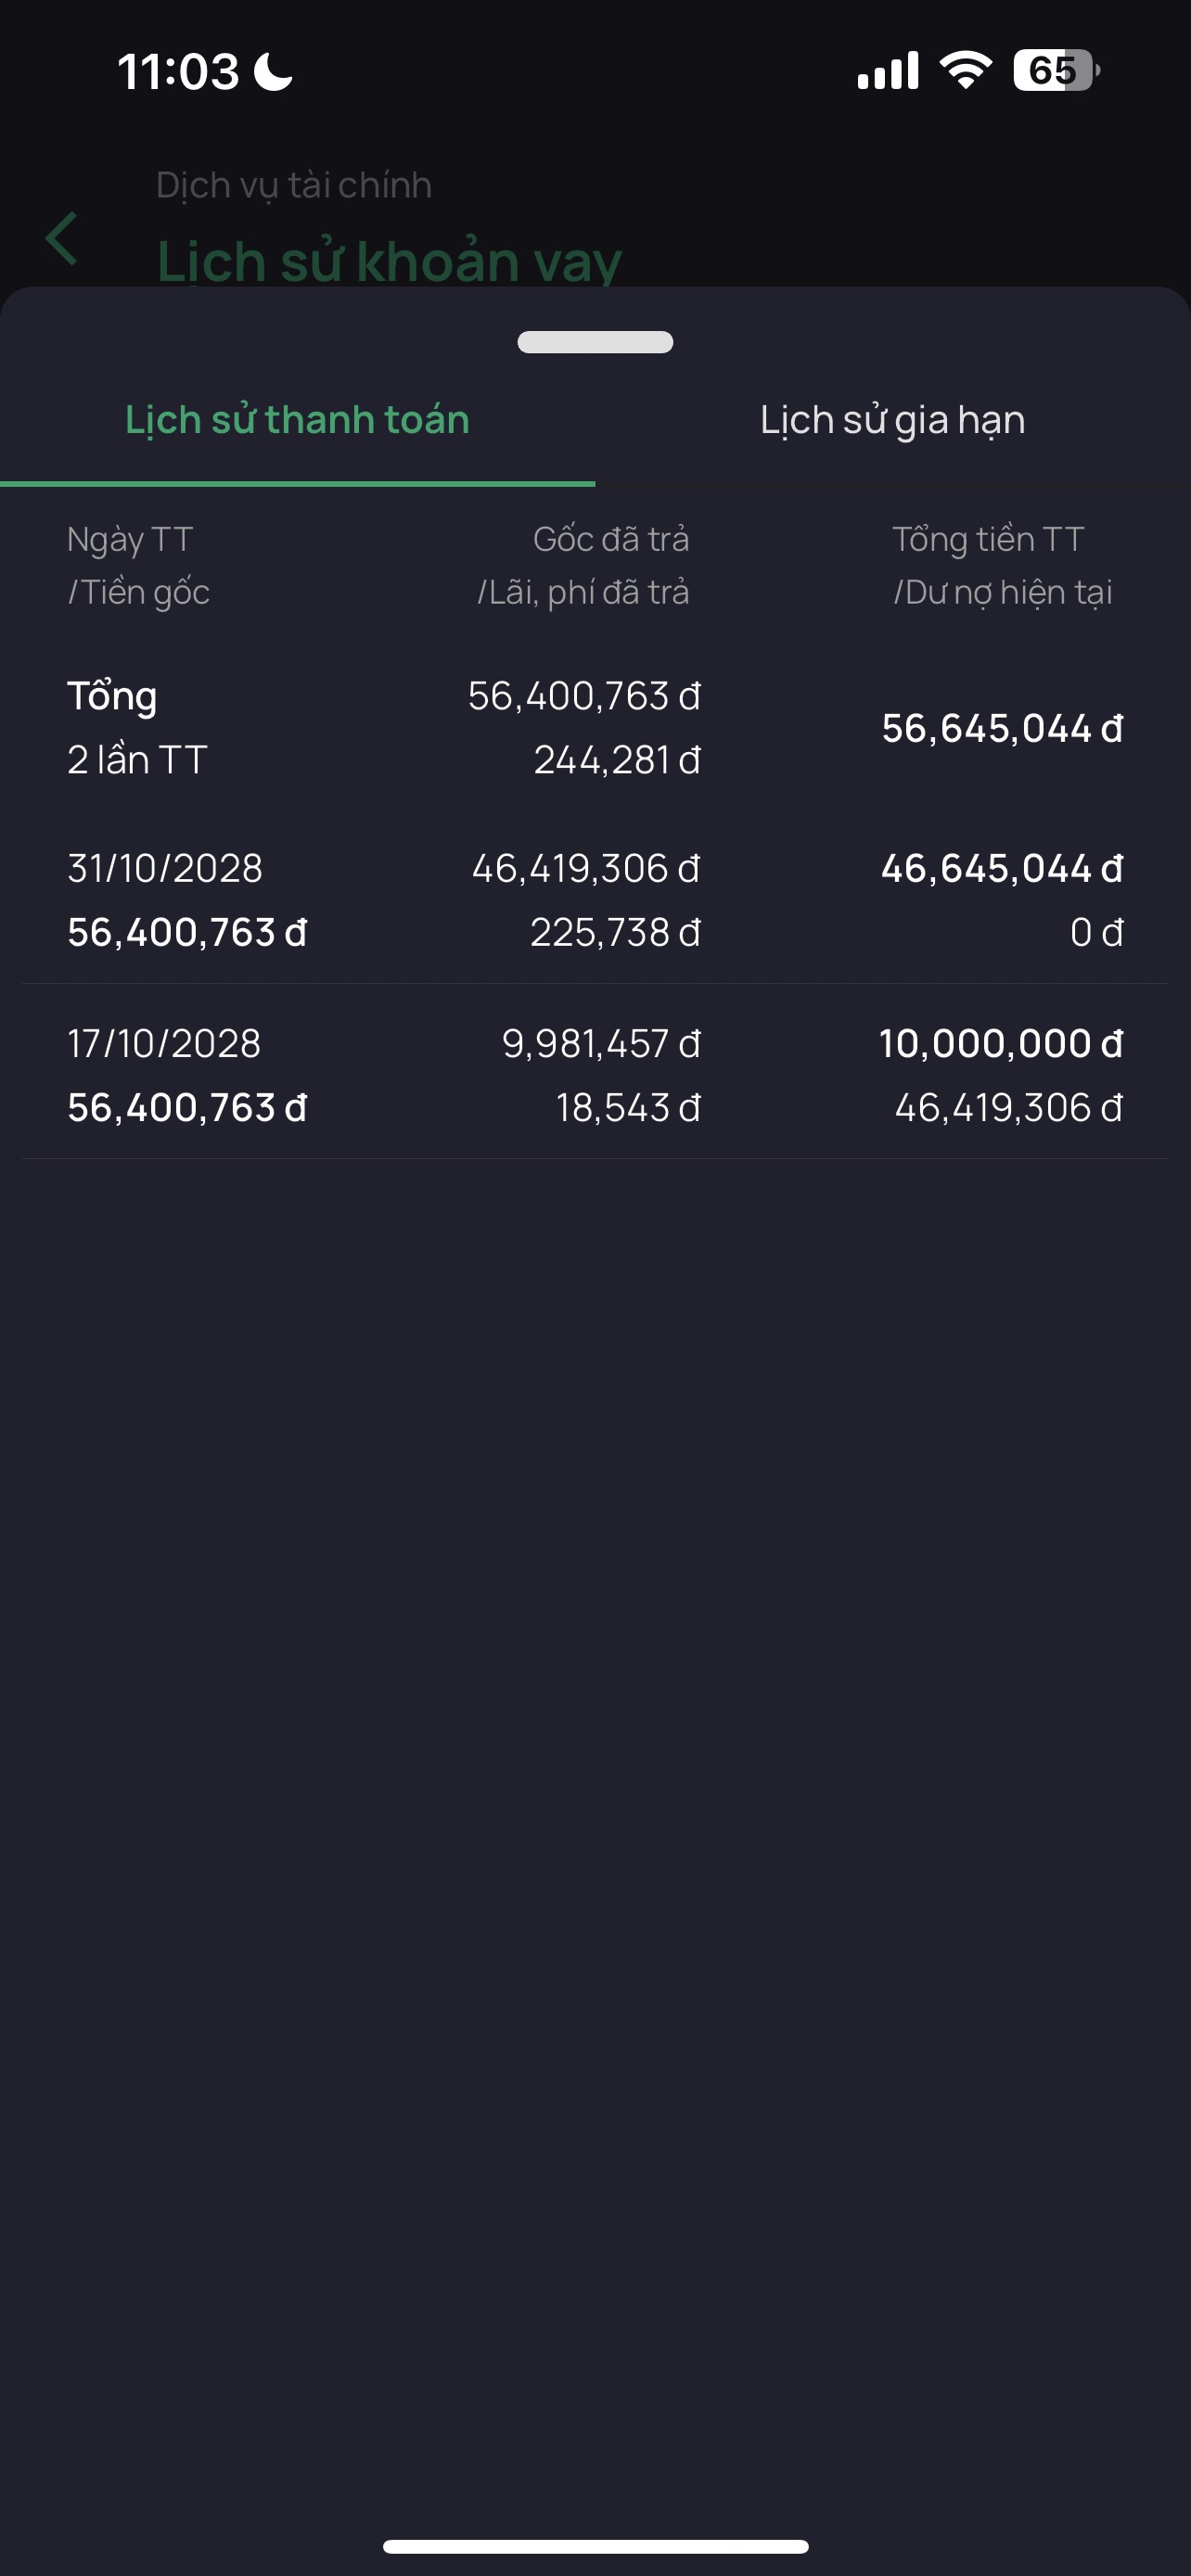This screenshot has height=2576, width=1191.
Task: Tap the Tổng tiền TT column header
Action: [x=988, y=539]
